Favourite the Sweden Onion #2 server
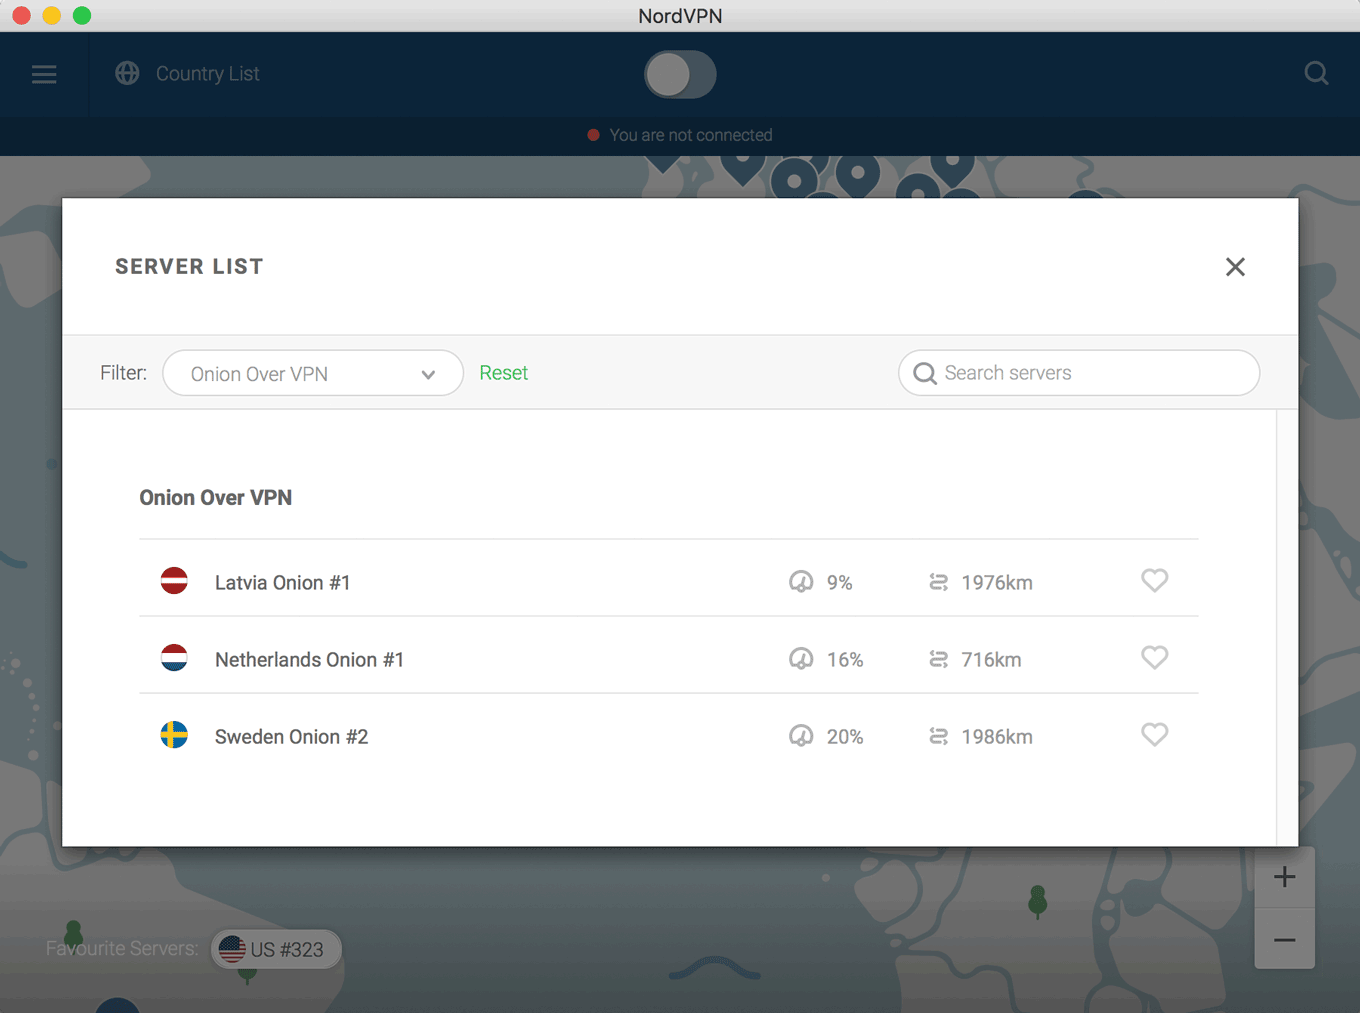This screenshot has height=1013, width=1360. pyautogui.click(x=1154, y=734)
